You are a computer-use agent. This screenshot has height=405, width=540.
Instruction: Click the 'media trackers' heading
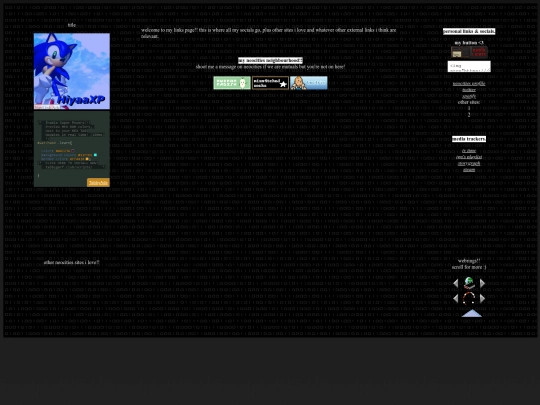pyautogui.click(x=469, y=139)
